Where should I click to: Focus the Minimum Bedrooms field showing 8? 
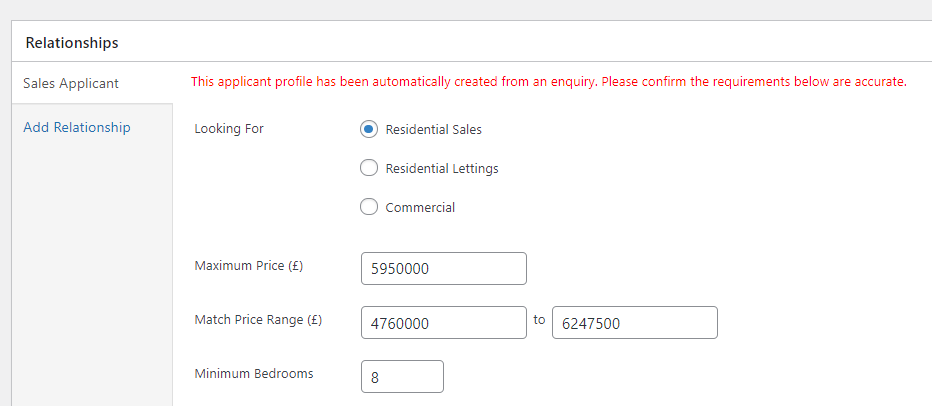[402, 376]
